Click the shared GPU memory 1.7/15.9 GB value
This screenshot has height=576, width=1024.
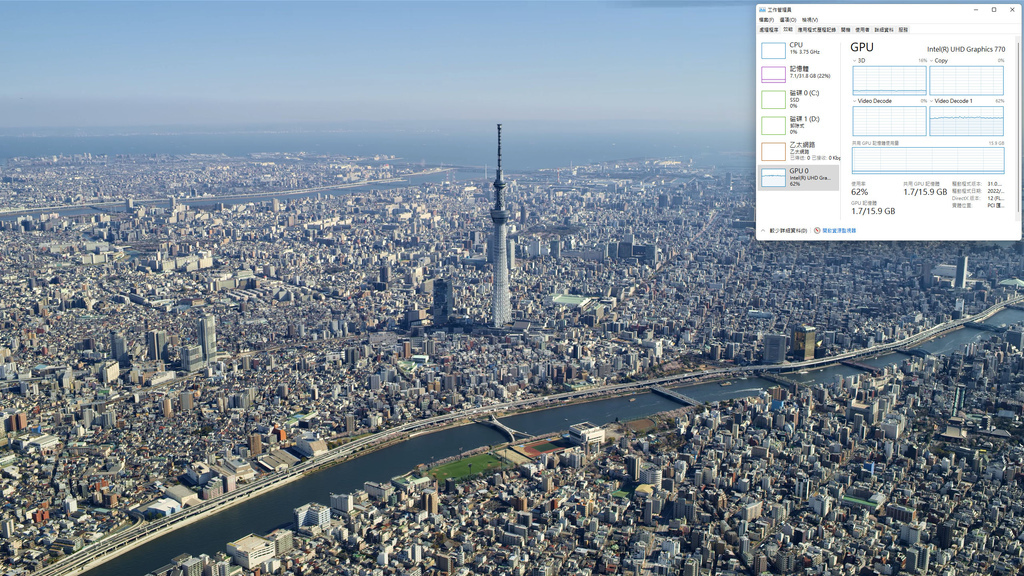[925, 192]
